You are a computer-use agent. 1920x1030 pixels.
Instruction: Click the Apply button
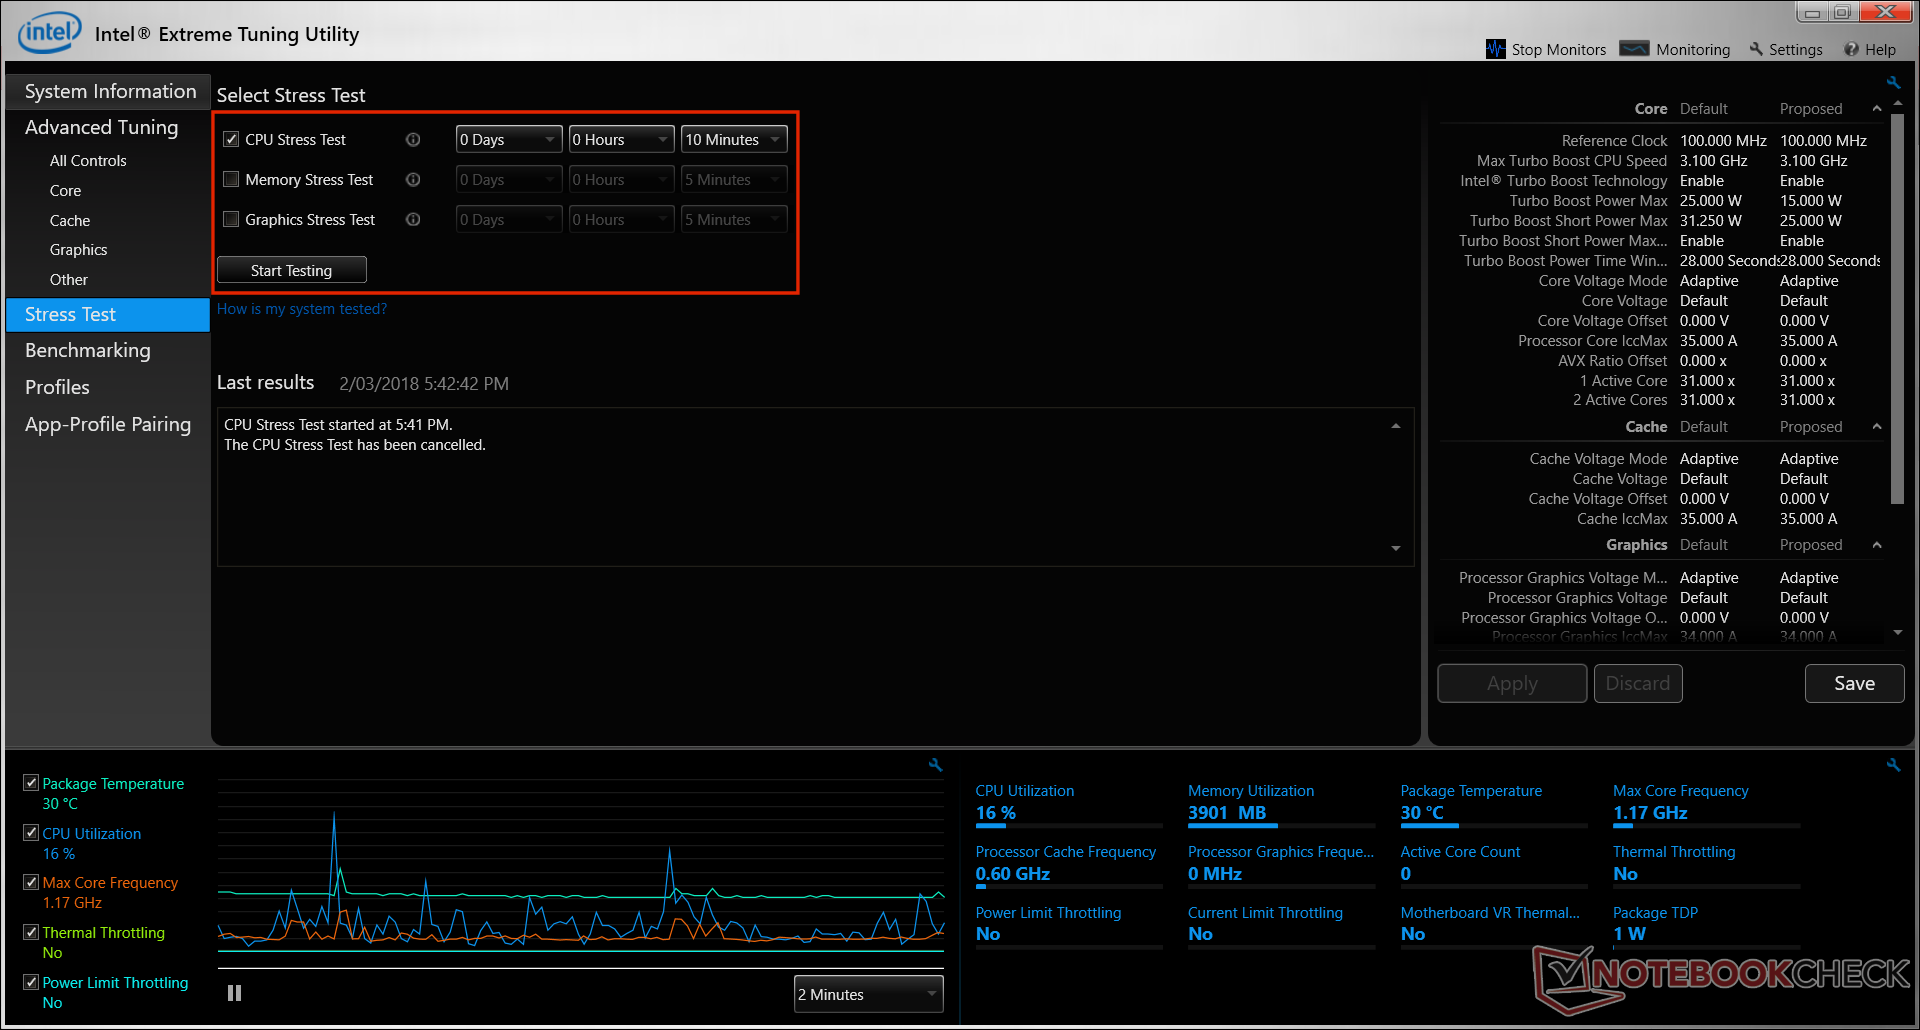click(x=1512, y=683)
